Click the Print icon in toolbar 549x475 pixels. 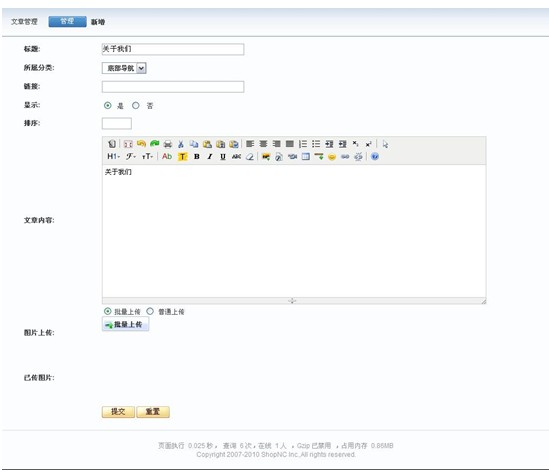point(168,144)
